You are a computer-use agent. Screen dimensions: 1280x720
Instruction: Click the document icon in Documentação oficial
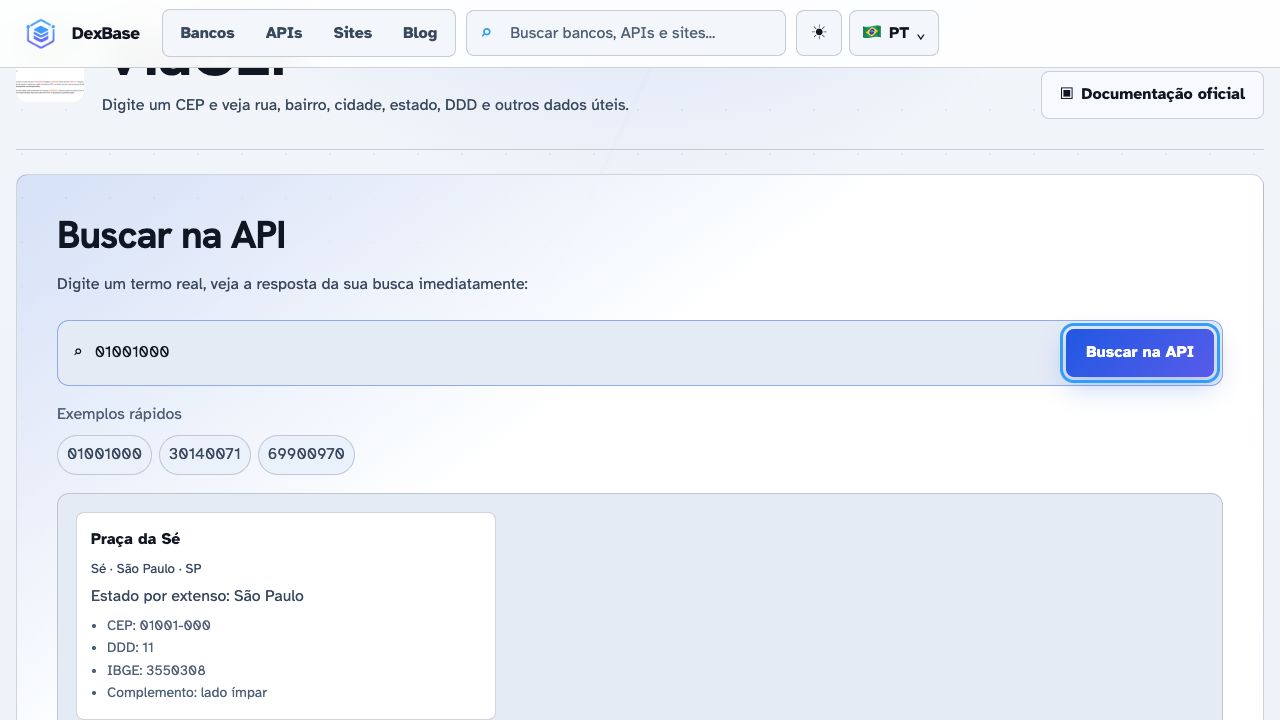pos(1067,93)
